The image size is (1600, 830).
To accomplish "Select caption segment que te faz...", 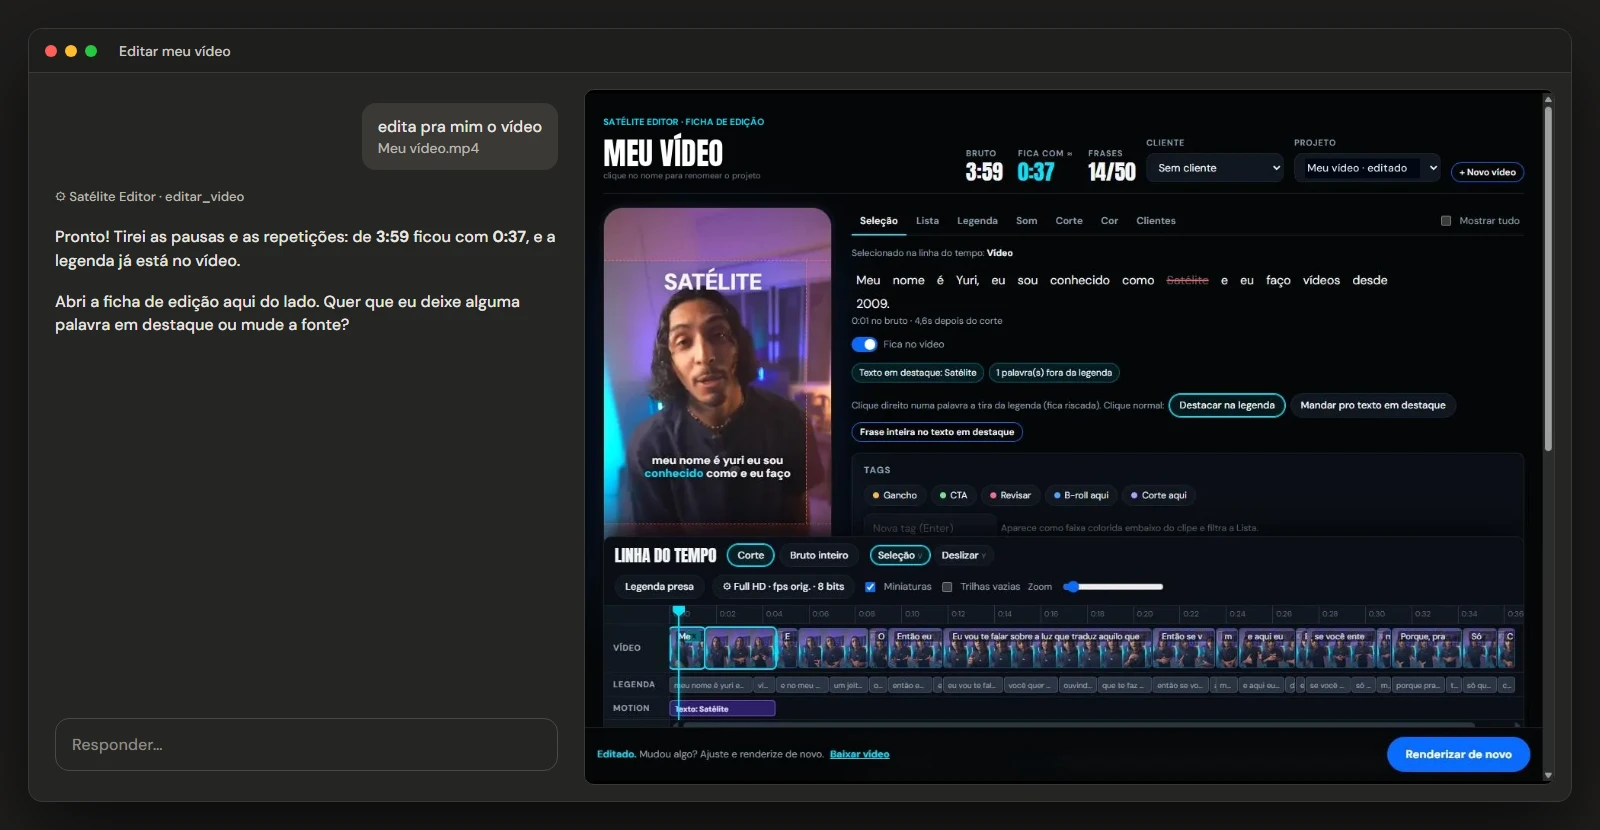I will 1124,685.
